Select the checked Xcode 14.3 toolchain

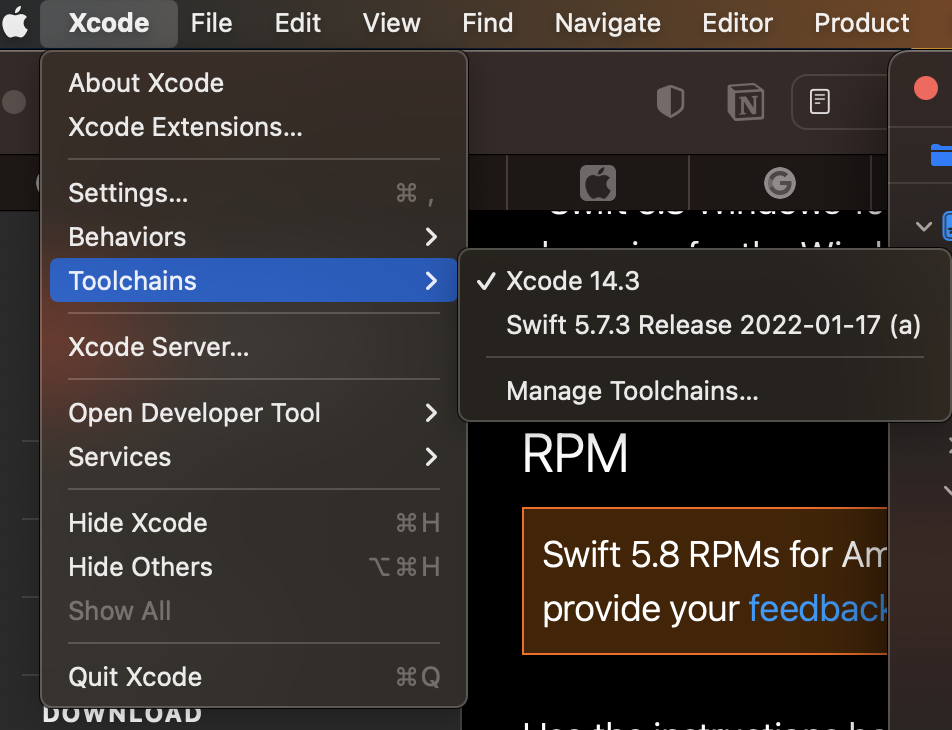click(704, 281)
